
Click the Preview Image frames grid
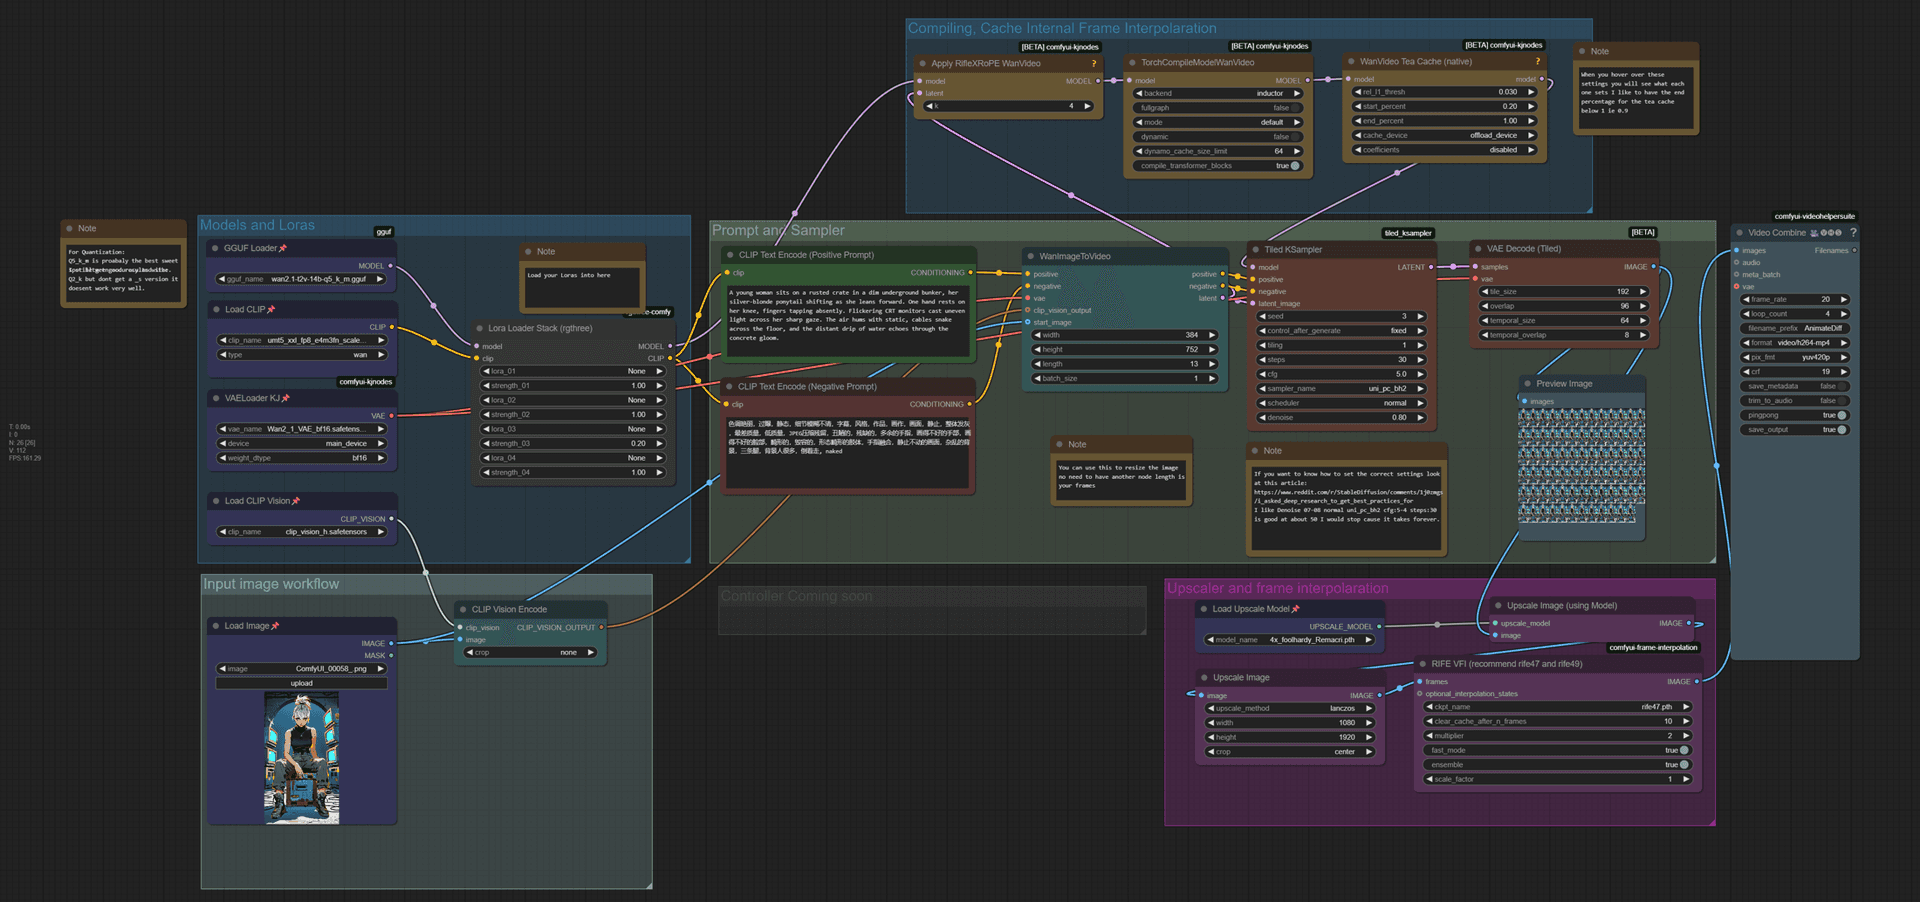[x=1581, y=465]
